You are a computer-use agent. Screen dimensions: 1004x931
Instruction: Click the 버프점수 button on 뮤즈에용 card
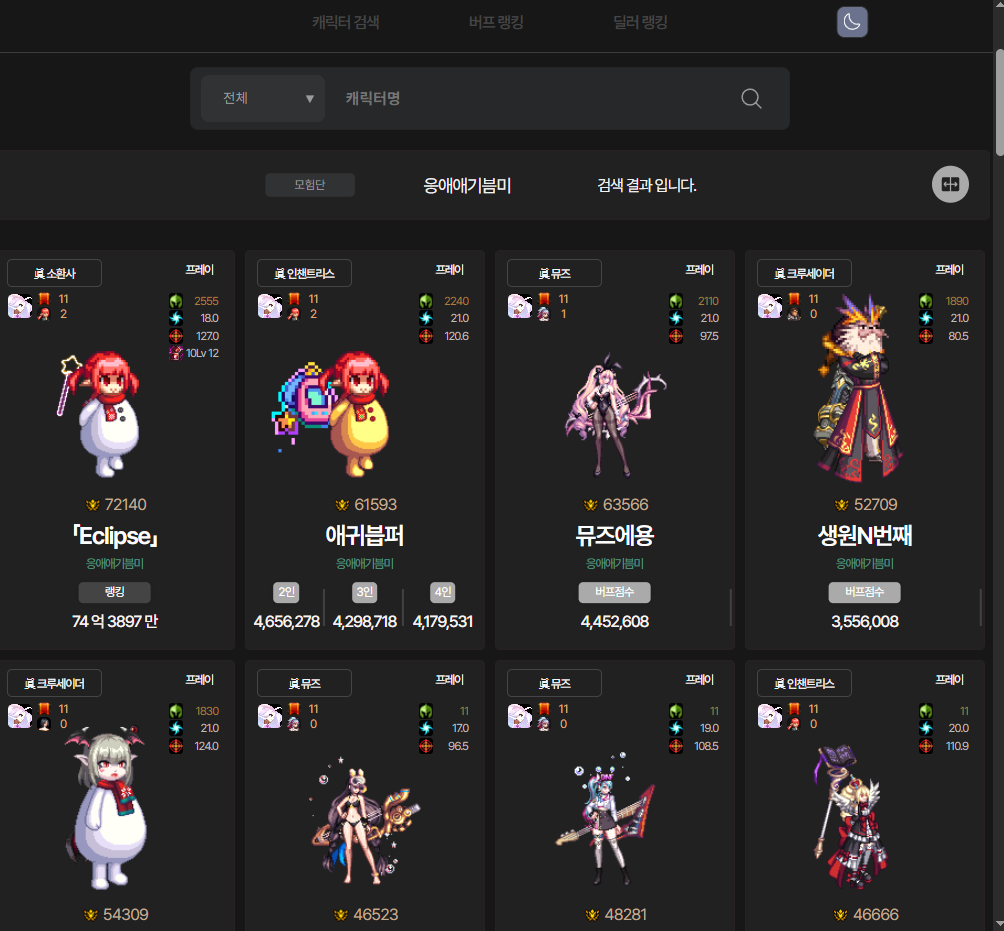(615, 592)
